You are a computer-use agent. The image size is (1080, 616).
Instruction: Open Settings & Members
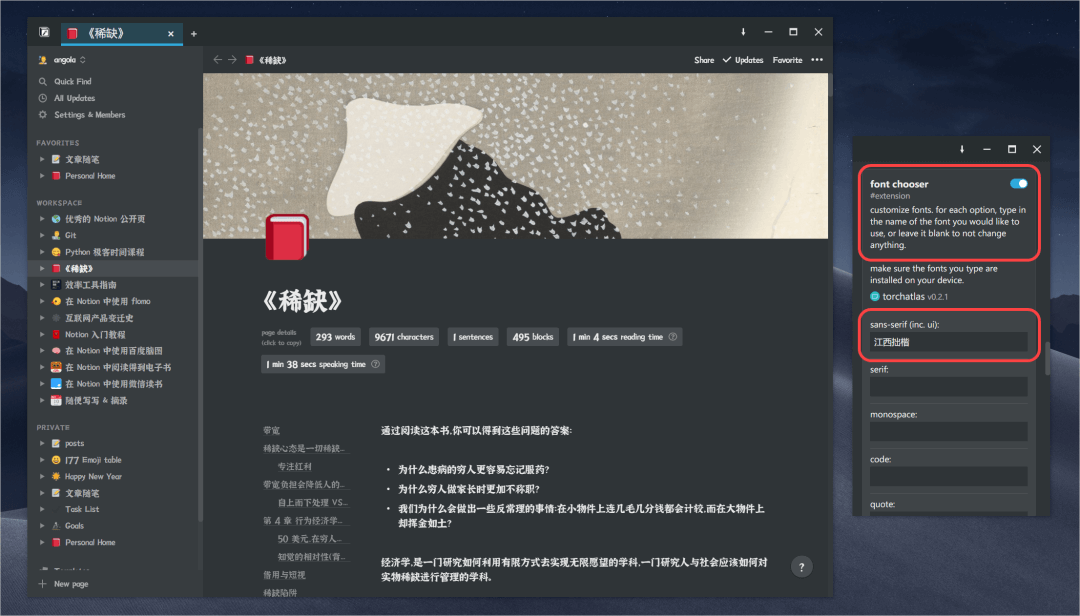pyautogui.click(x=90, y=114)
